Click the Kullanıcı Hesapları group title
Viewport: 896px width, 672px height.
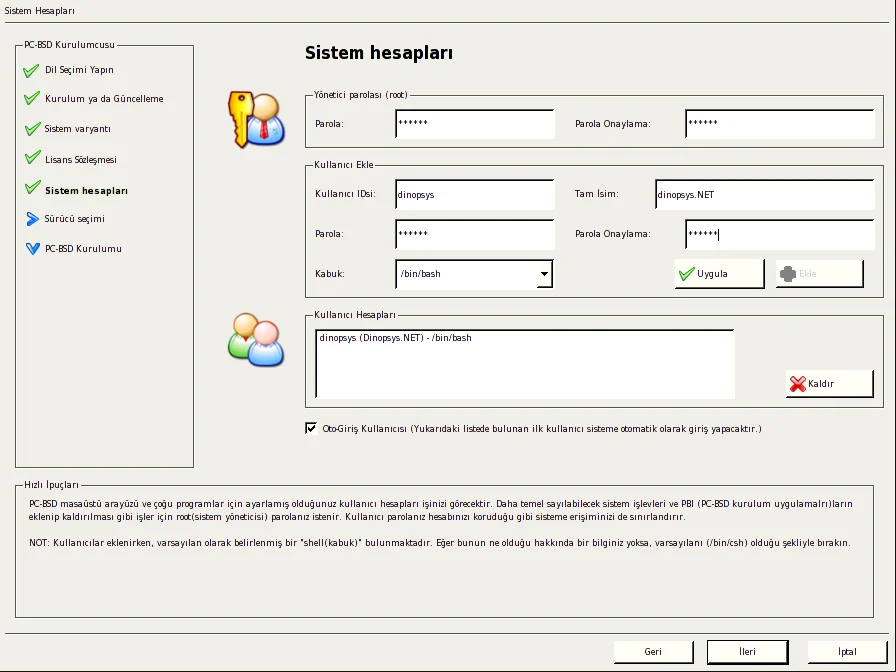355,315
